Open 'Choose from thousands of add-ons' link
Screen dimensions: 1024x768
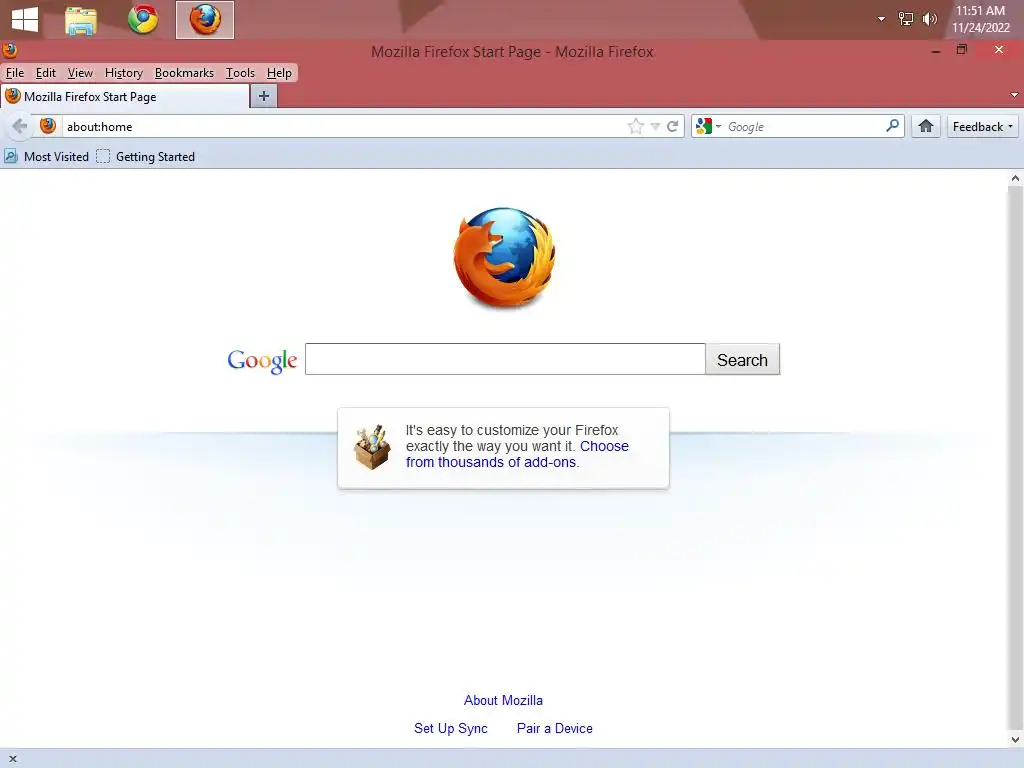[x=517, y=454]
